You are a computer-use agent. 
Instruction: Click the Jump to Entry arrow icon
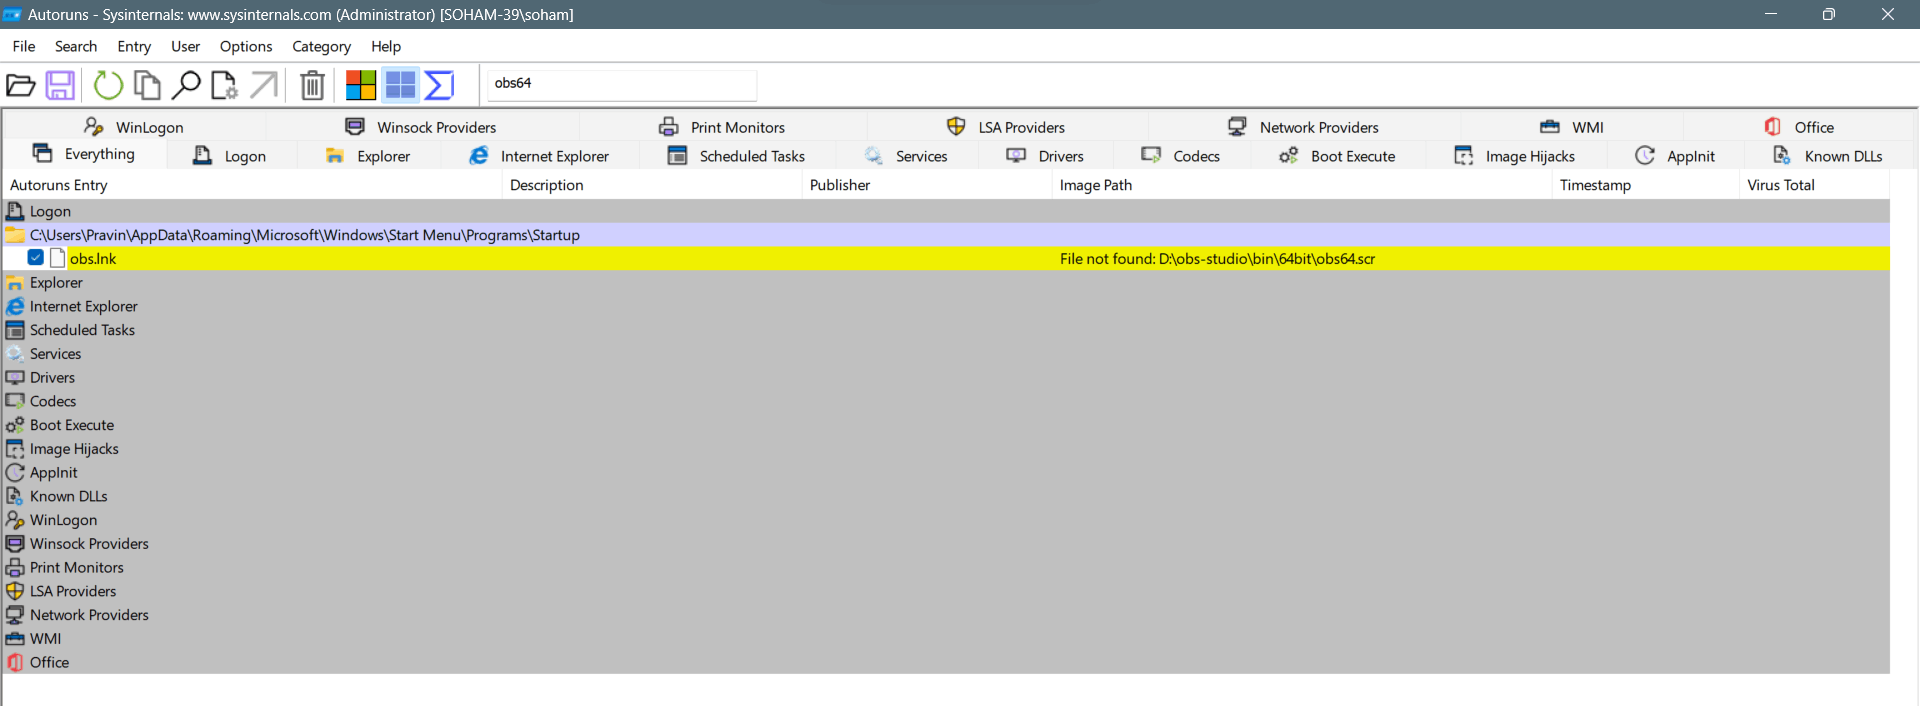pyautogui.click(x=264, y=85)
